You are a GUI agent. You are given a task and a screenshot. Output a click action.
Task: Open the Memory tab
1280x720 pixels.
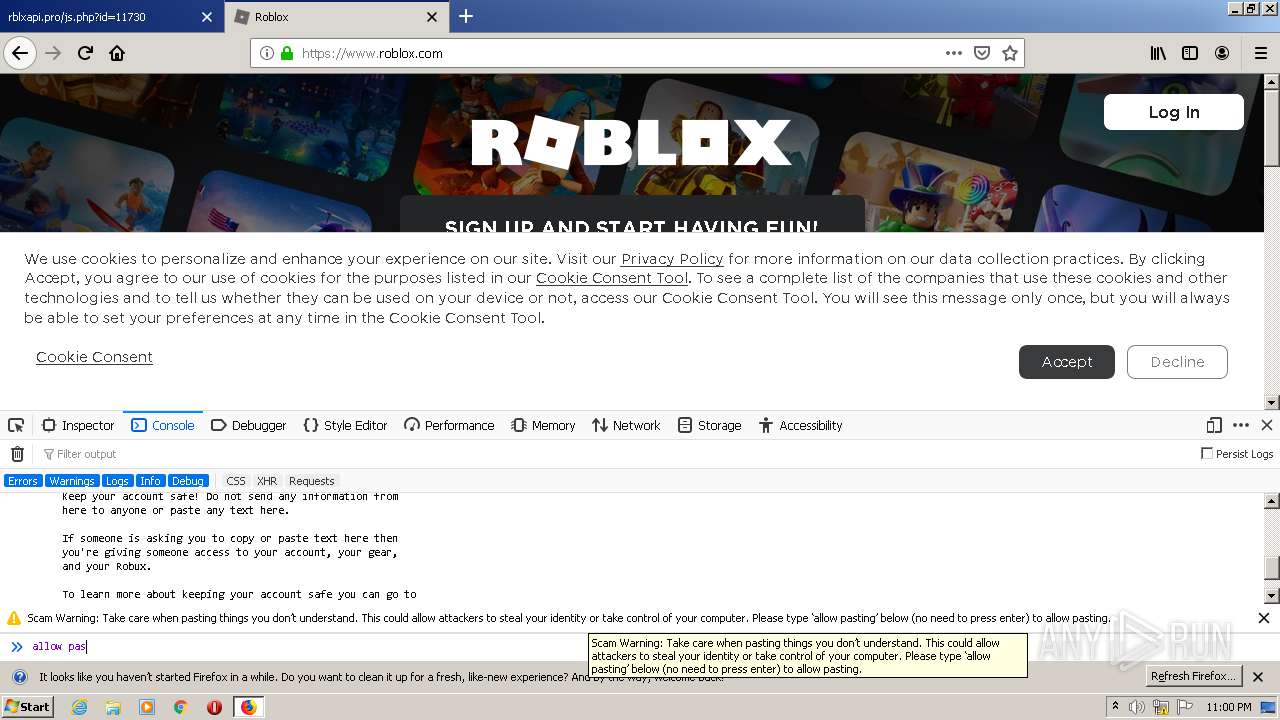pyautogui.click(x=543, y=425)
